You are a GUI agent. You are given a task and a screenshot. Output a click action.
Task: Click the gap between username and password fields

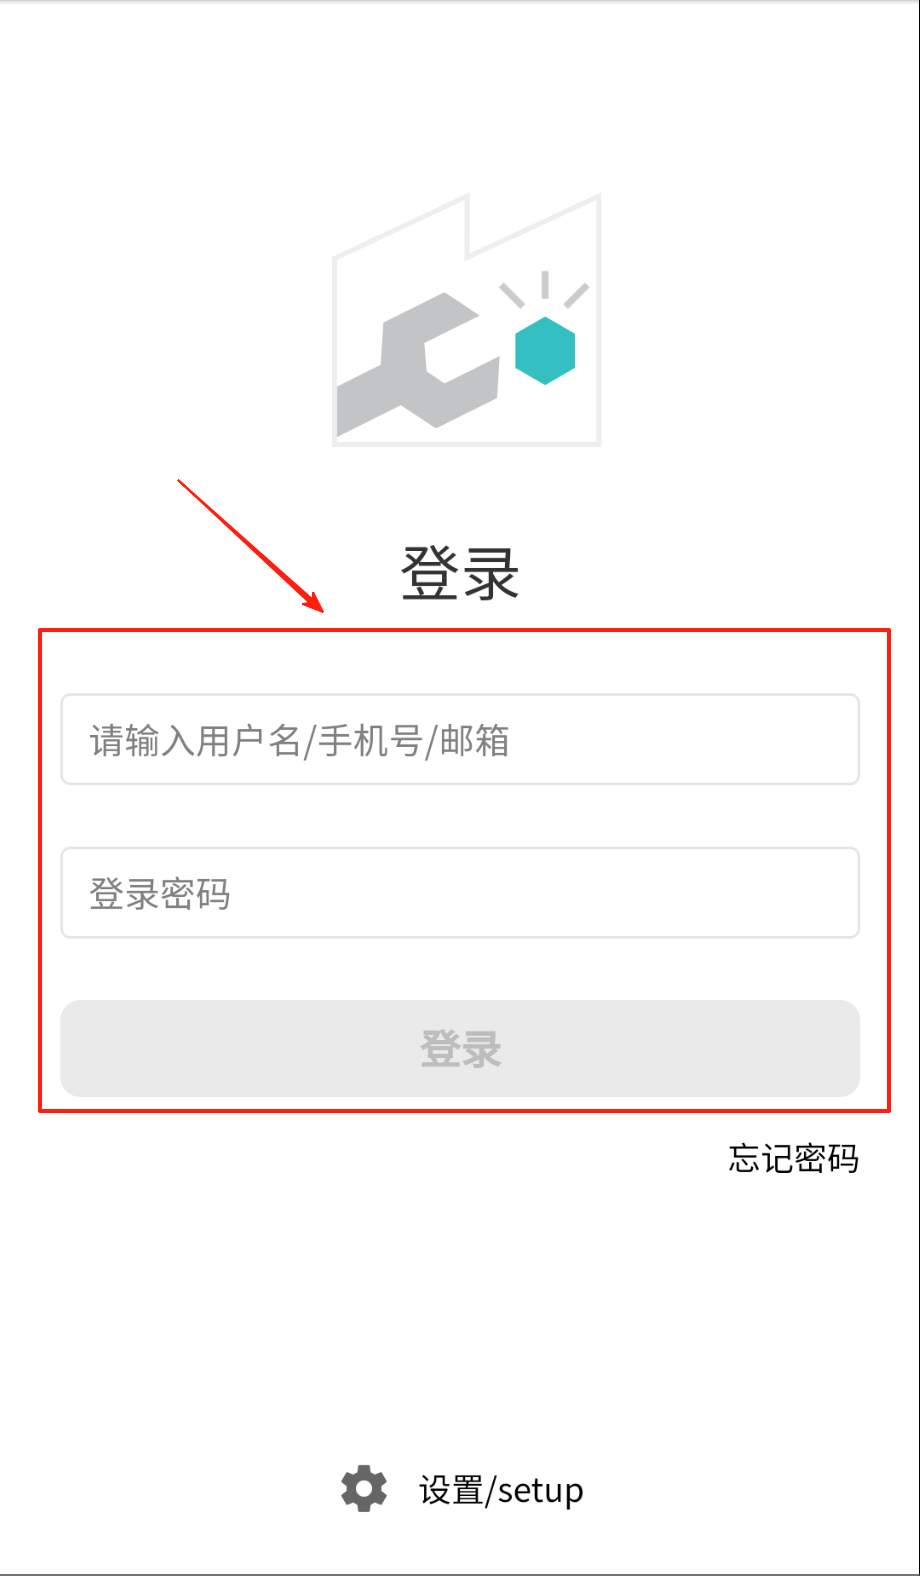click(x=460, y=816)
